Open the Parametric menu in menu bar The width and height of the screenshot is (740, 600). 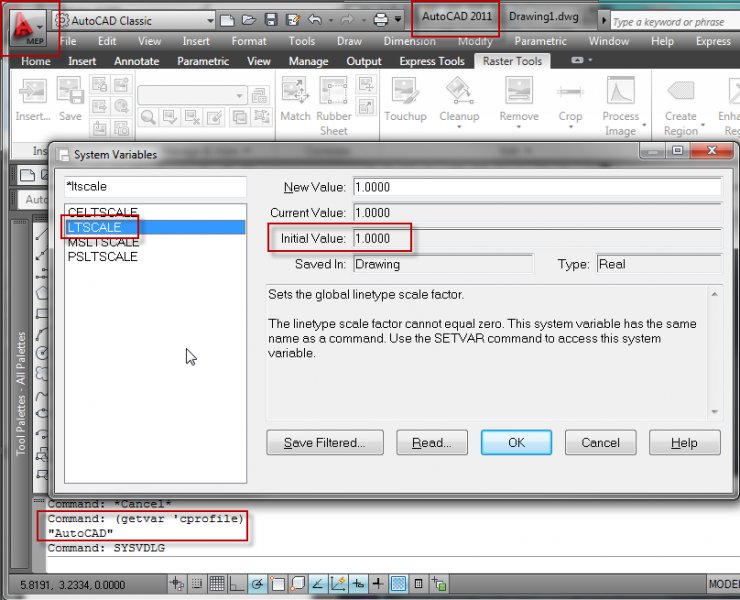tap(540, 42)
